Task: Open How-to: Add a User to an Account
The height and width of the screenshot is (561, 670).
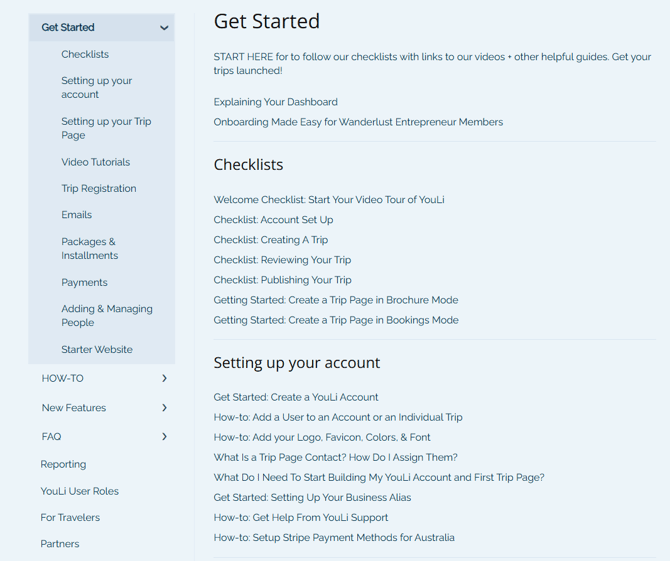Action: 338,417
